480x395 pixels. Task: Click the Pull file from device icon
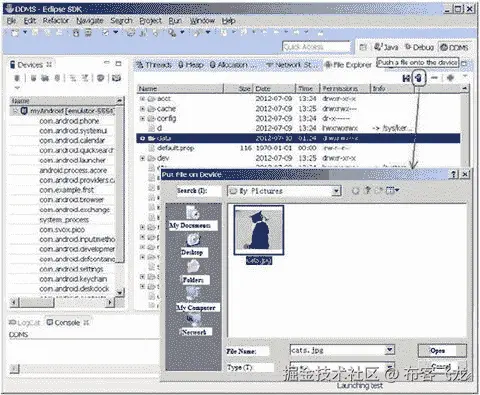pyautogui.click(x=406, y=78)
